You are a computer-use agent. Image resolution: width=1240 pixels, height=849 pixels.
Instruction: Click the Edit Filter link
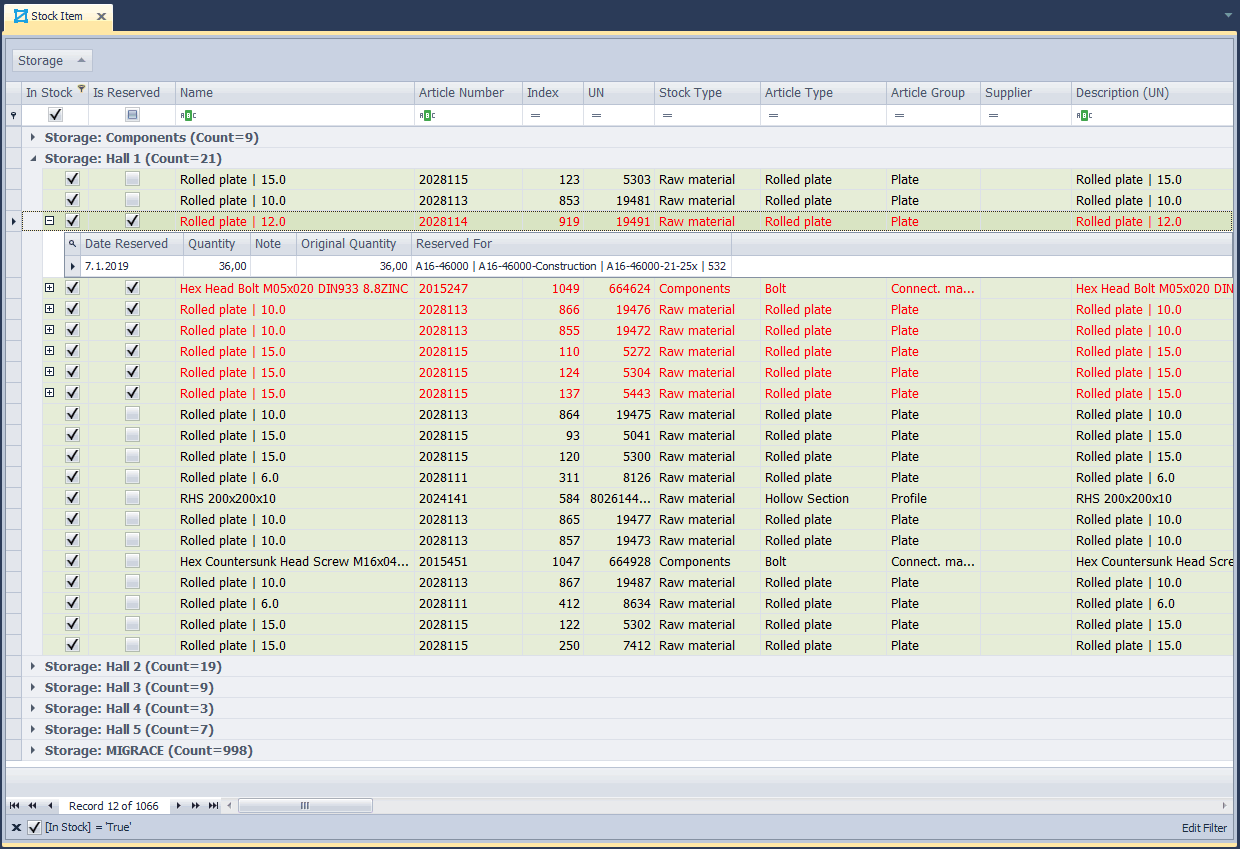1204,828
